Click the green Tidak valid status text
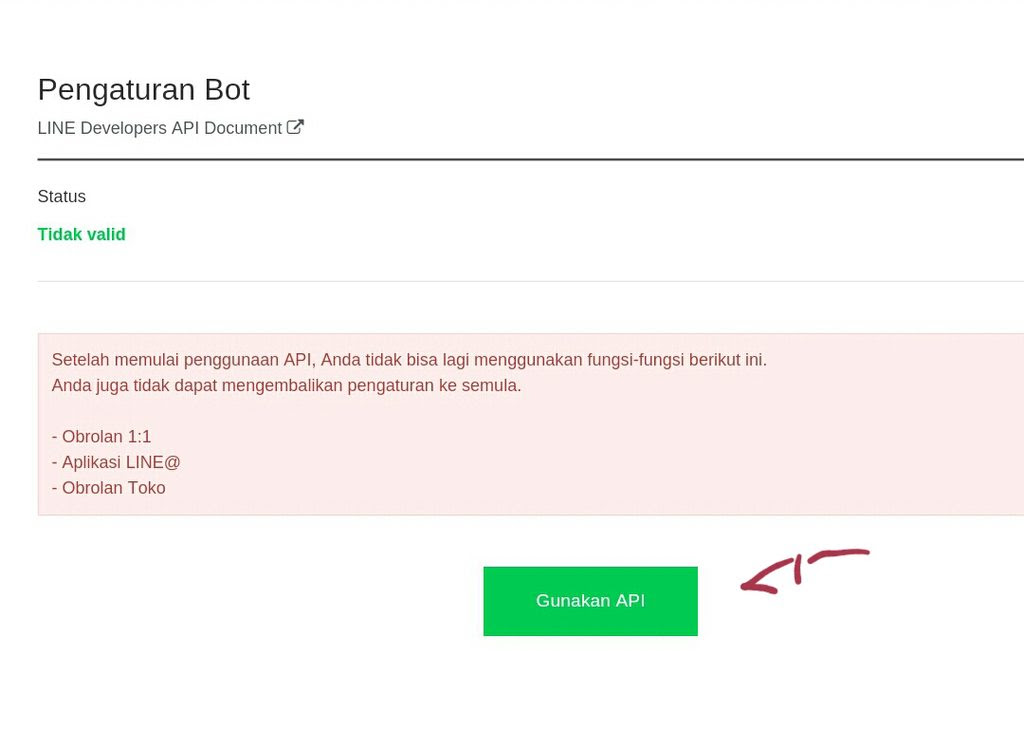Image resolution: width=1024 pixels, height=731 pixels. [x=82, y=235]
